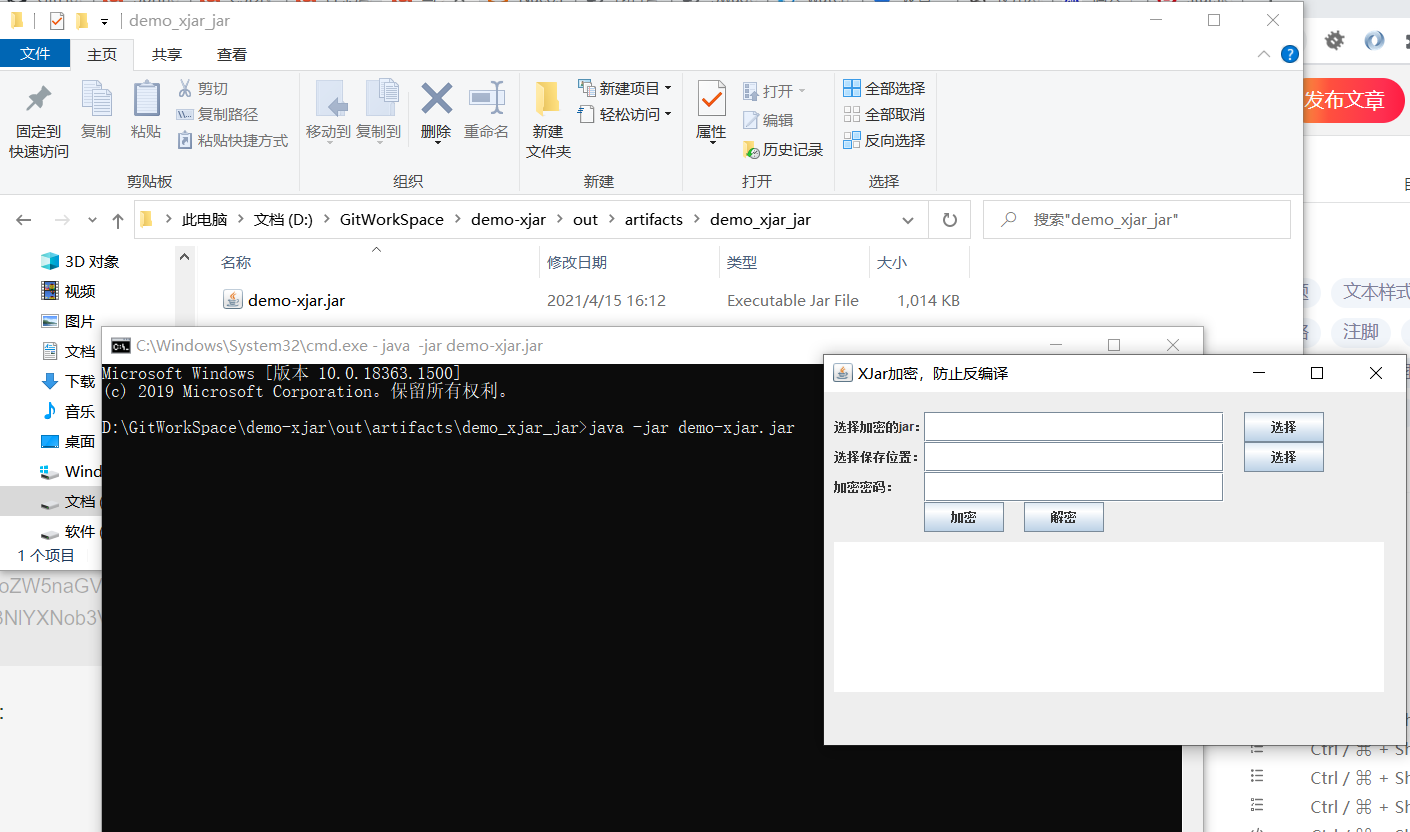Click Copy path (复制路径) in ribbon

coord(217,115)
